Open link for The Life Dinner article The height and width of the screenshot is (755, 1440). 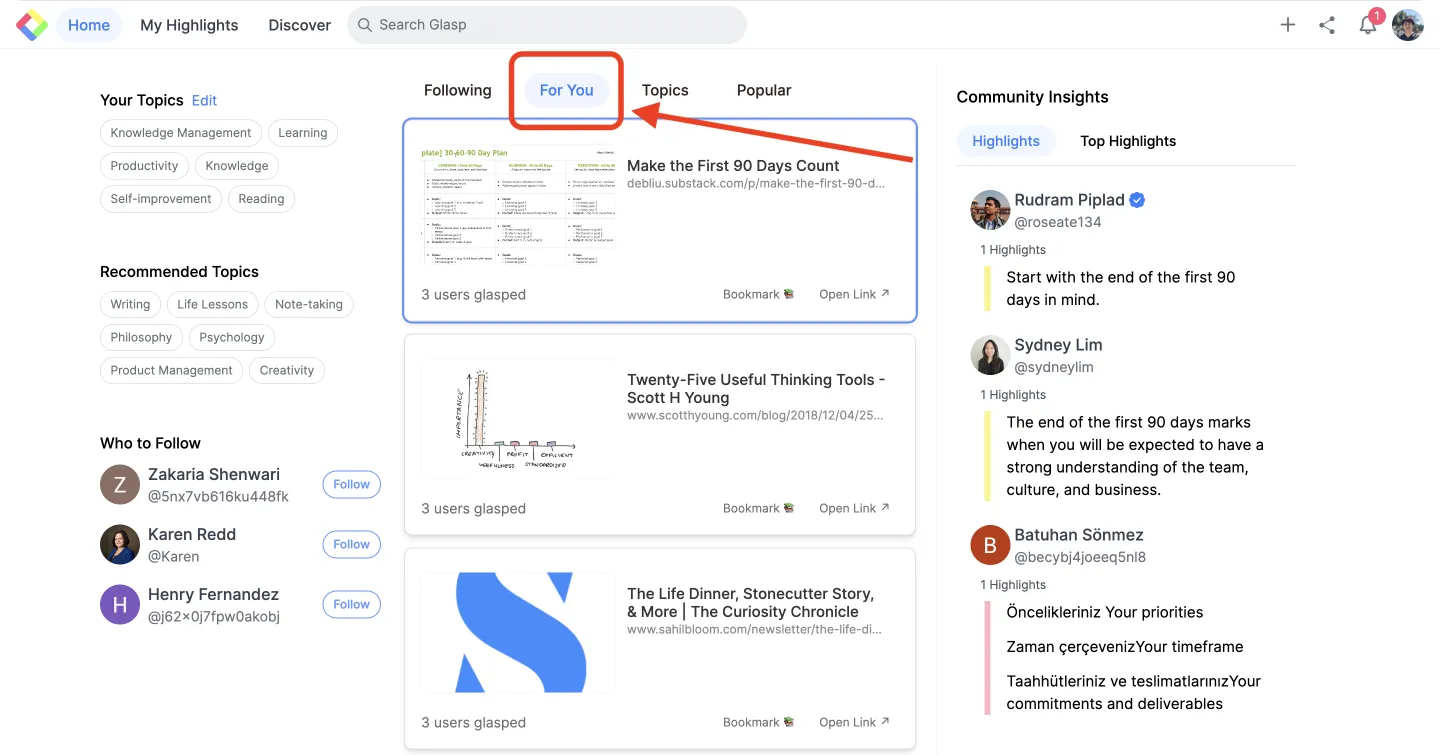pyautogui.click(x=854, y=722)
